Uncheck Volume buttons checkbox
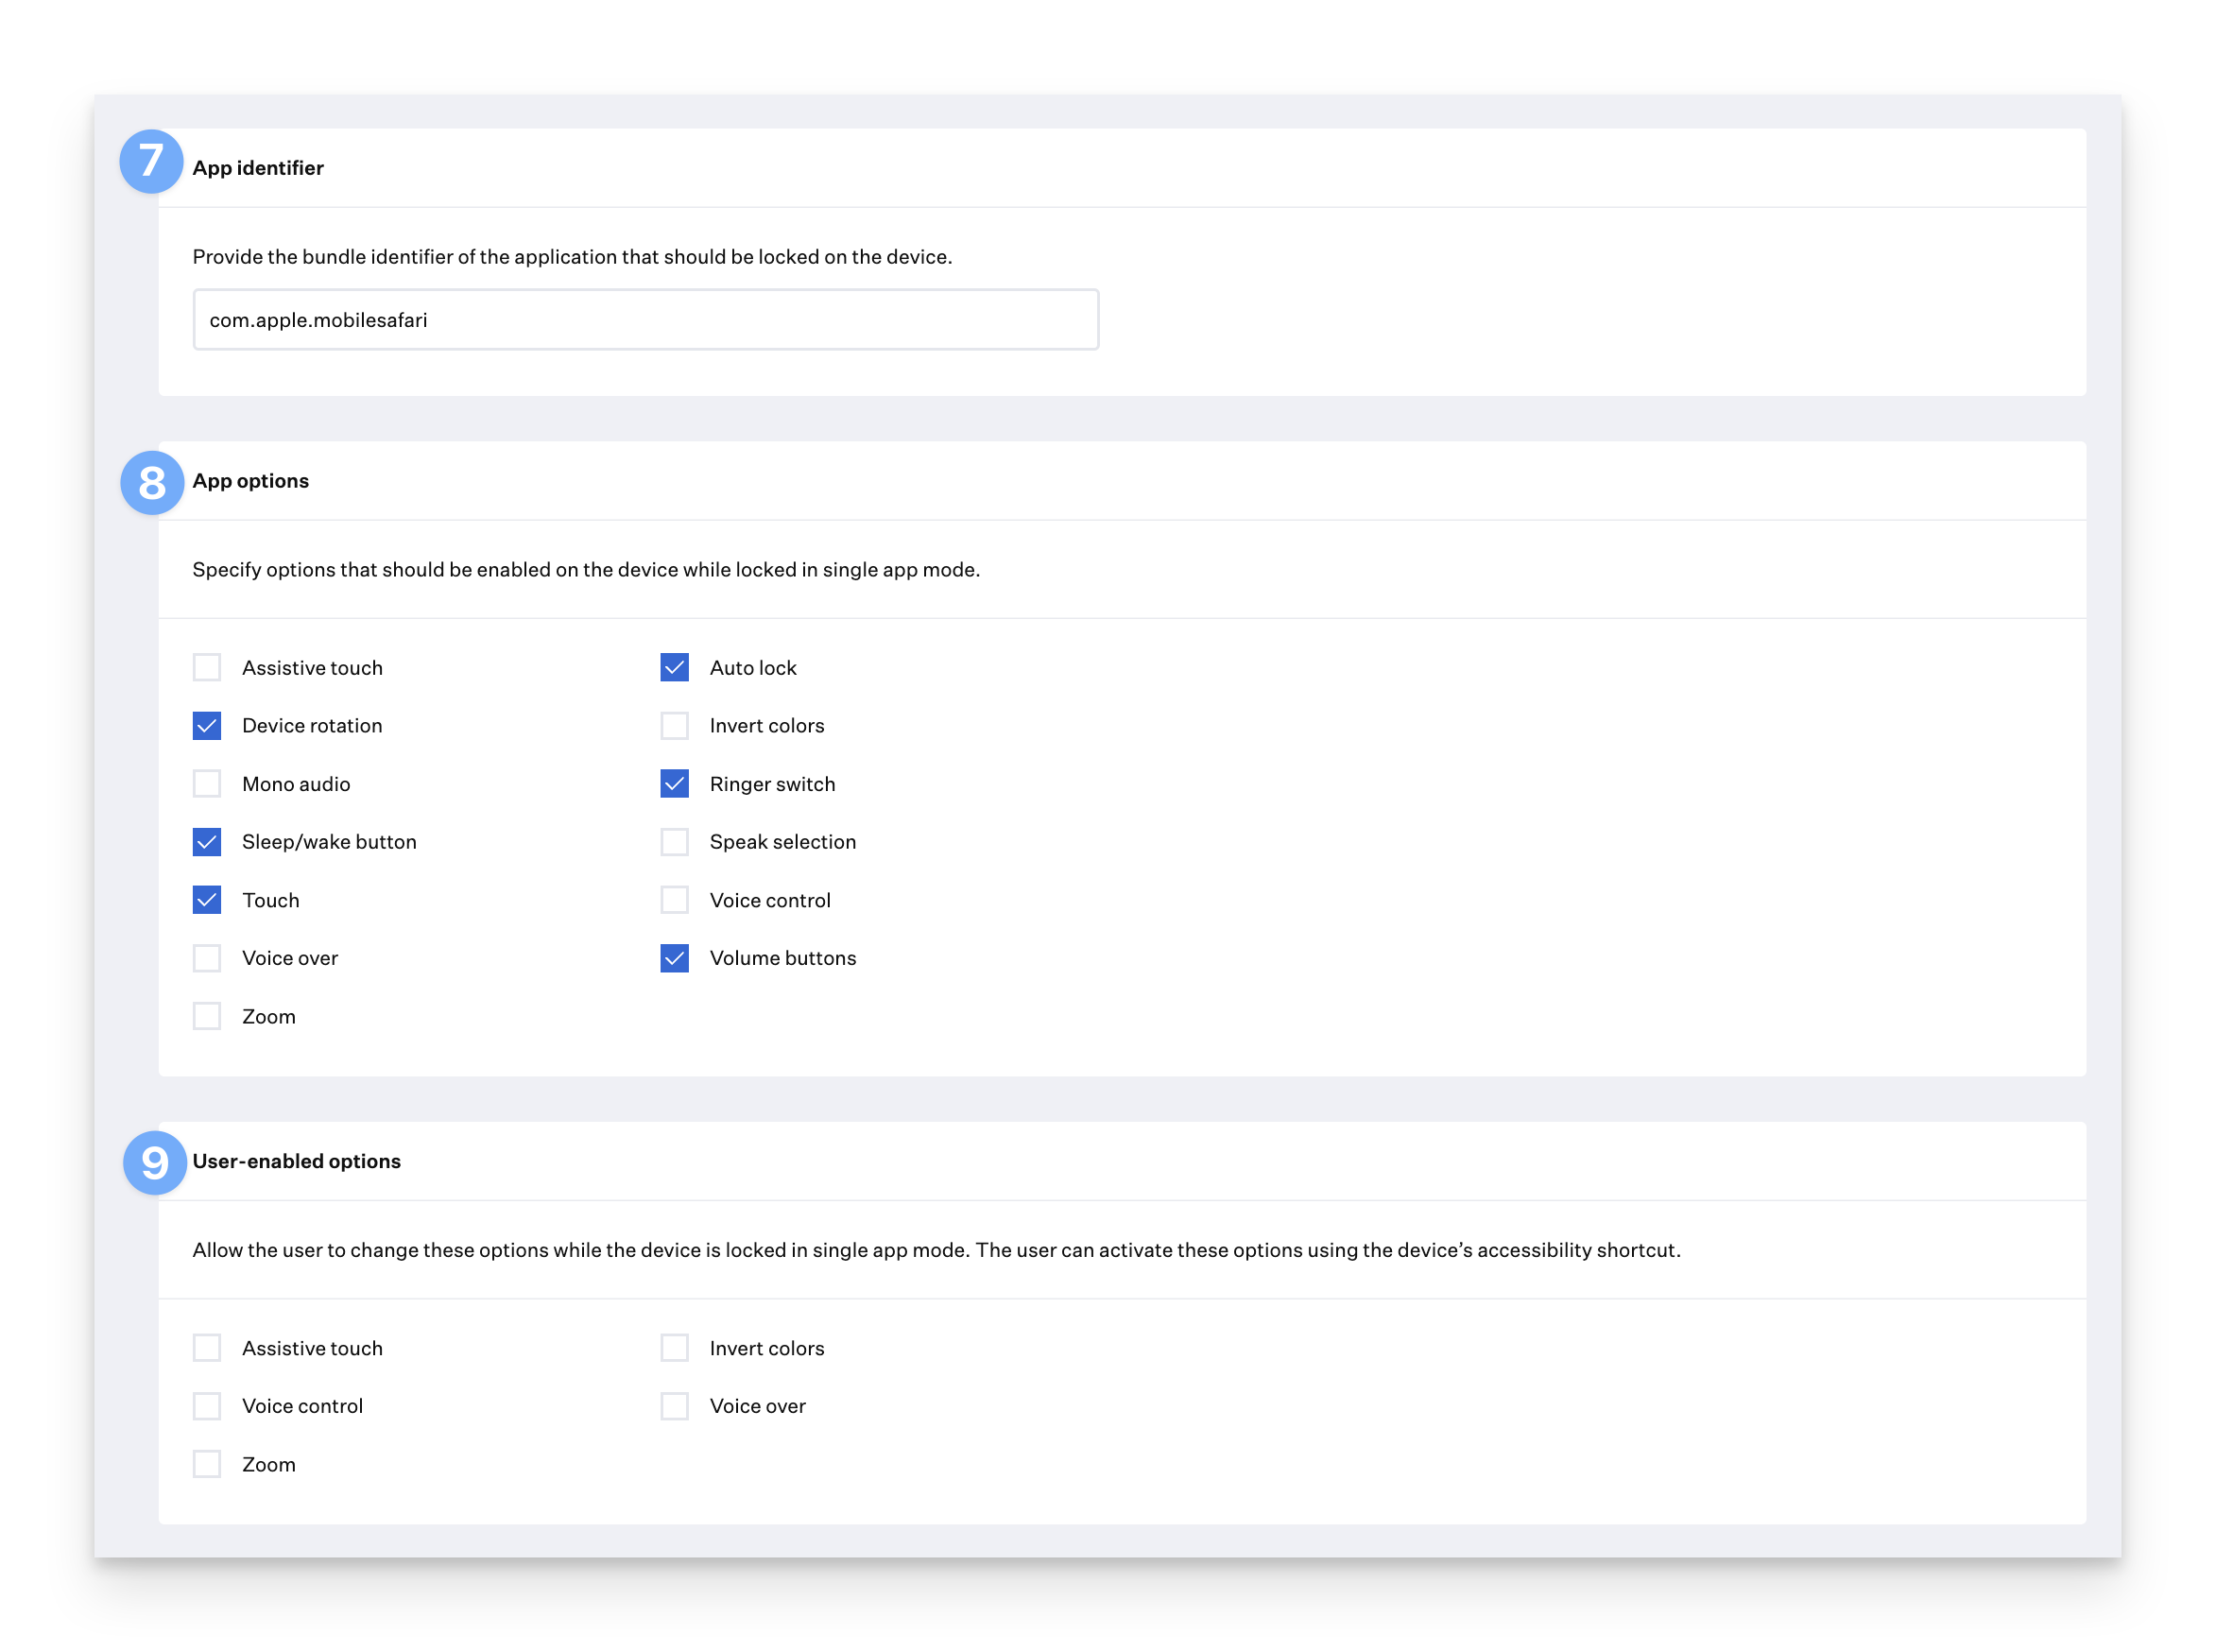 675,958
